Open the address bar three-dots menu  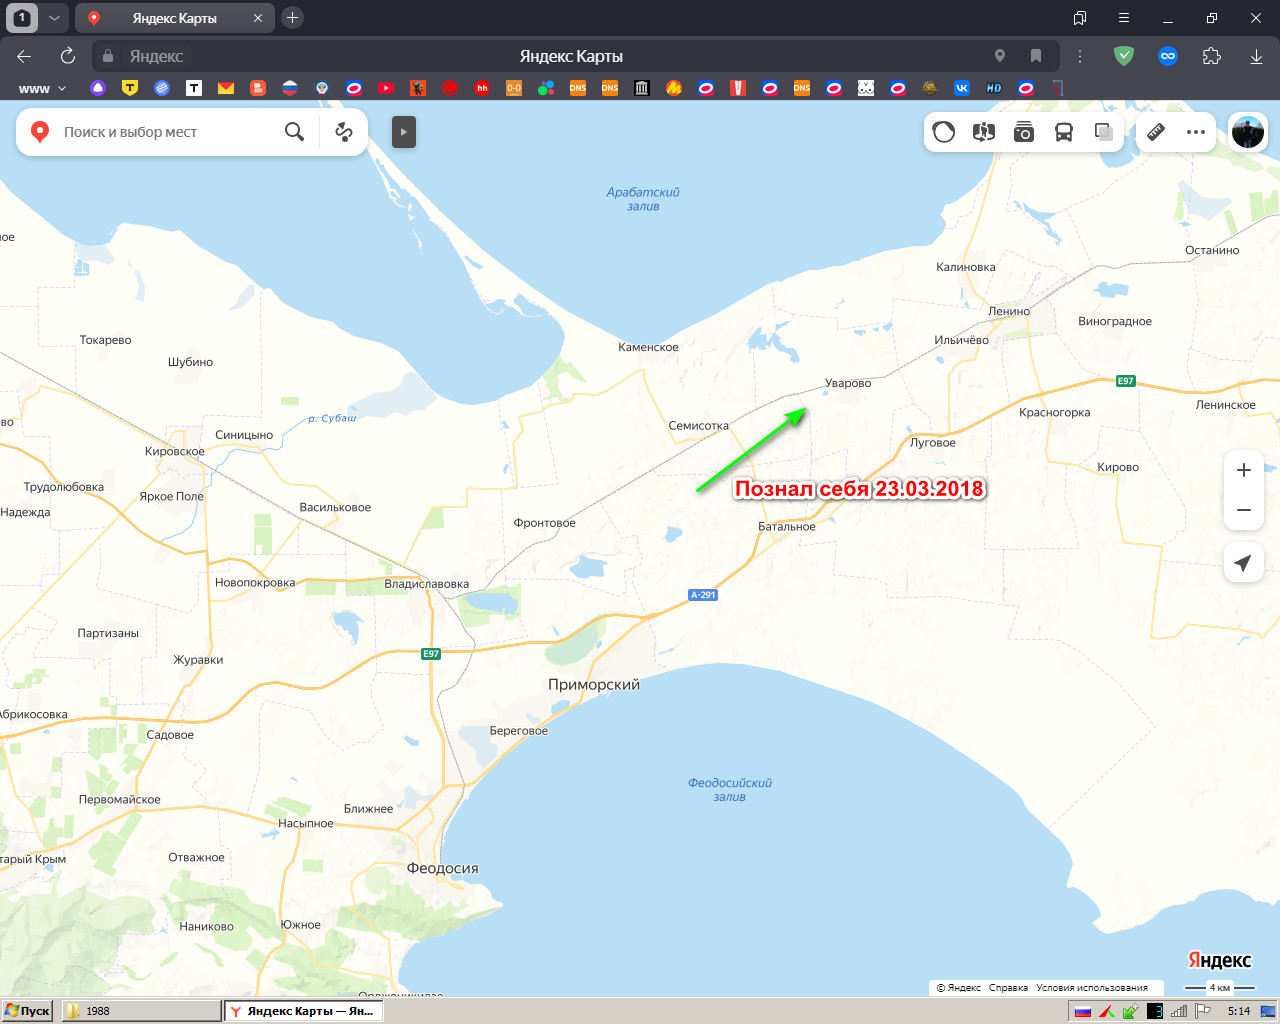[x=1080, y=56]
